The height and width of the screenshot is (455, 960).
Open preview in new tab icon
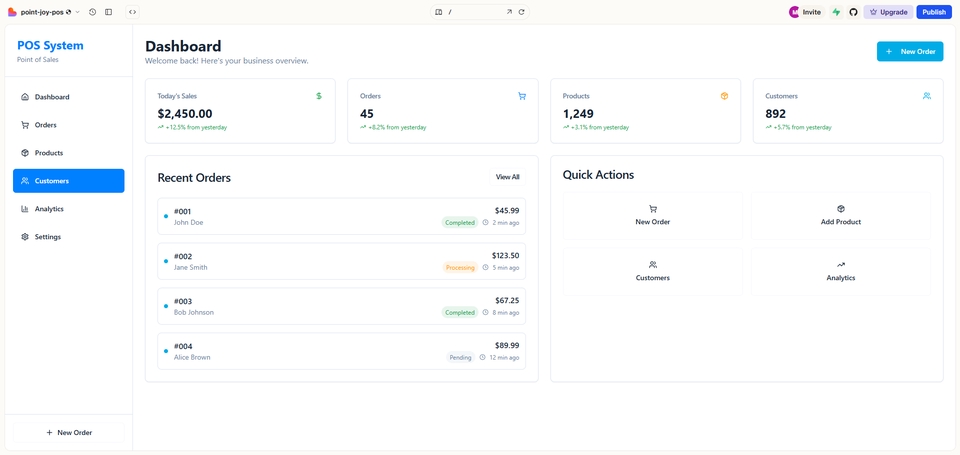(x=509, y=12)
